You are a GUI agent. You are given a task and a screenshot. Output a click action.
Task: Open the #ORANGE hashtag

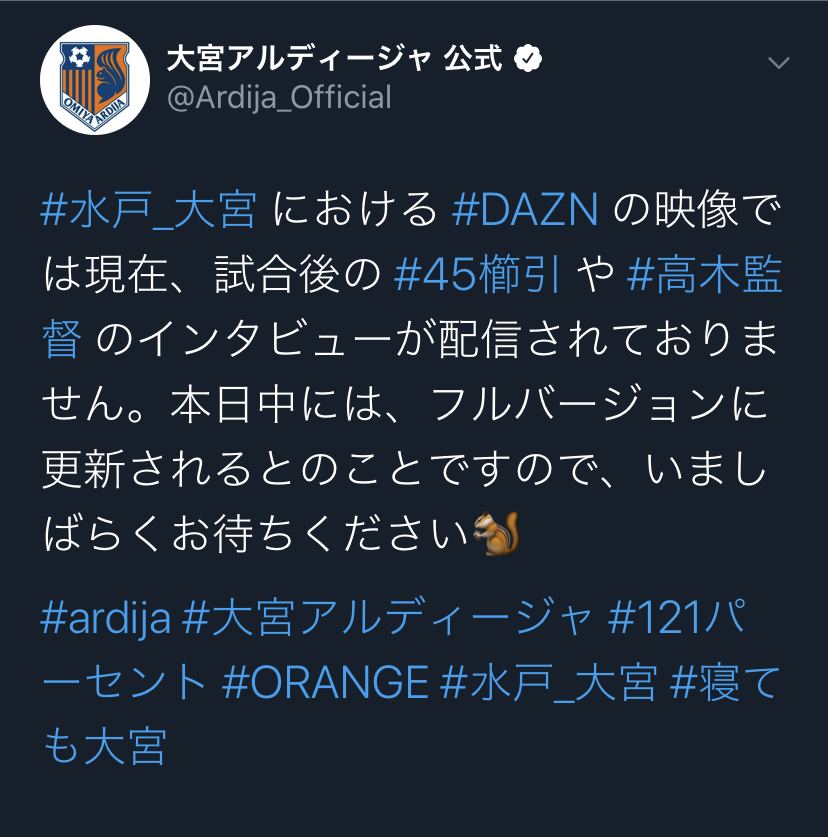tap(326, 683)
